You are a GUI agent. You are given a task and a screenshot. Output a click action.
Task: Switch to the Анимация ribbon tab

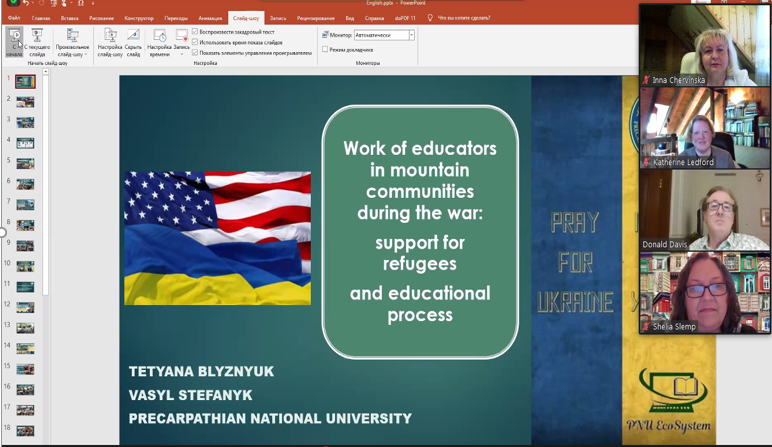coord(210,18)
